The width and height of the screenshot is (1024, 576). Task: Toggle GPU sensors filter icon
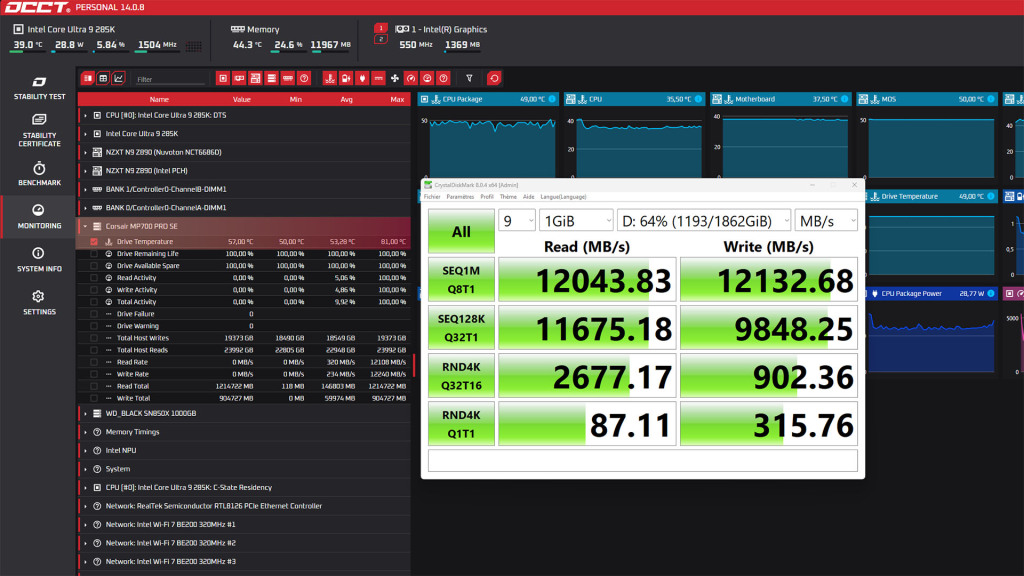pos(239,78)
